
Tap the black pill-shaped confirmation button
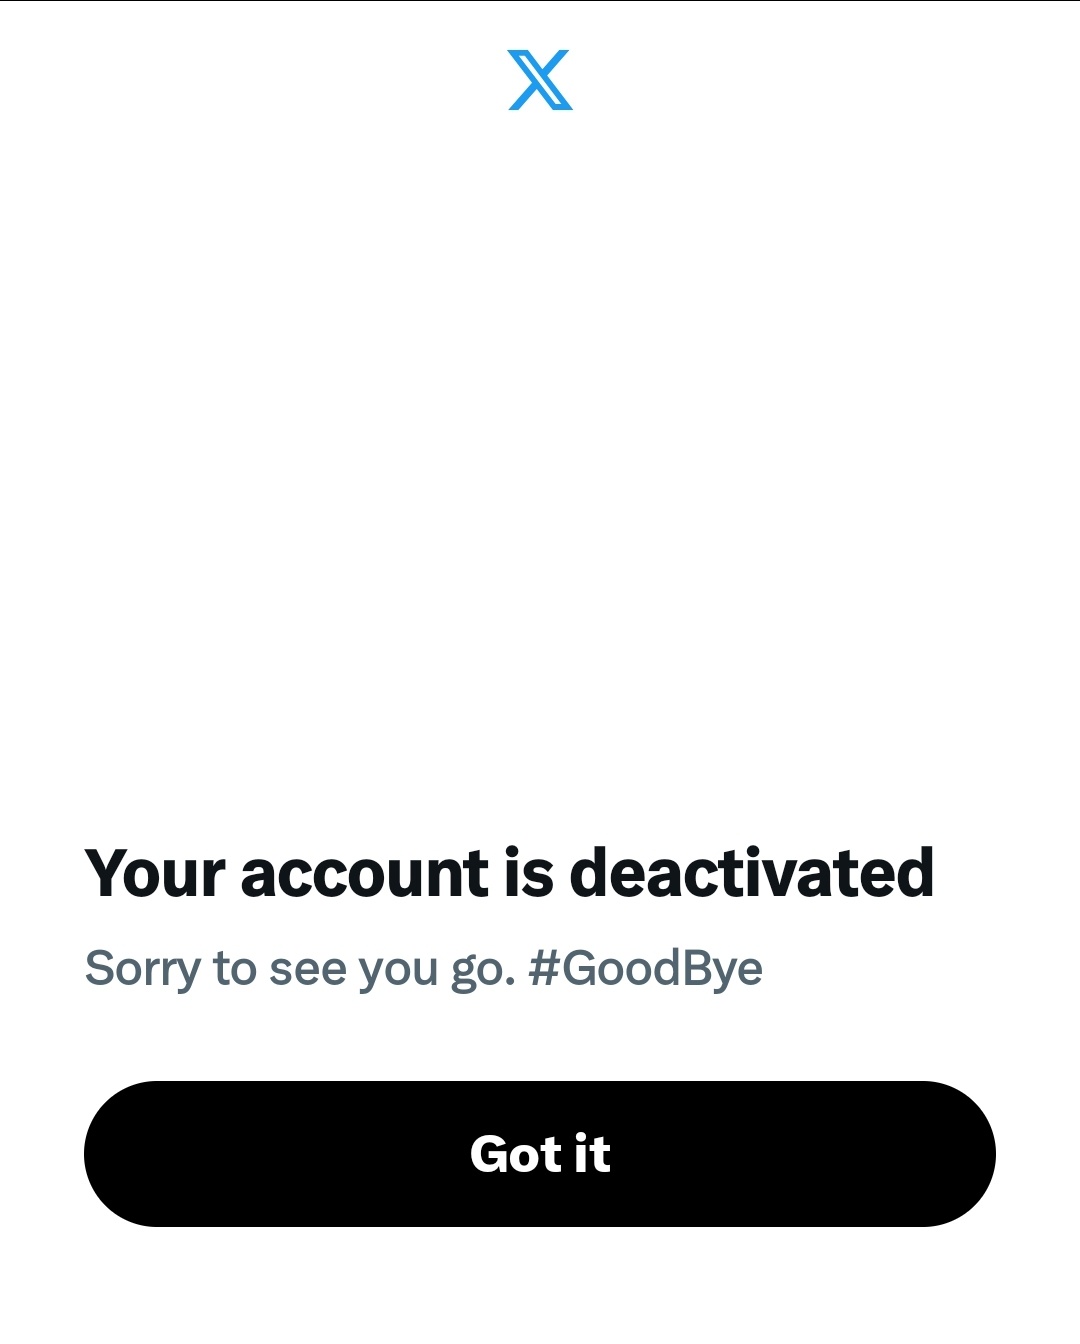point(540,1154)
